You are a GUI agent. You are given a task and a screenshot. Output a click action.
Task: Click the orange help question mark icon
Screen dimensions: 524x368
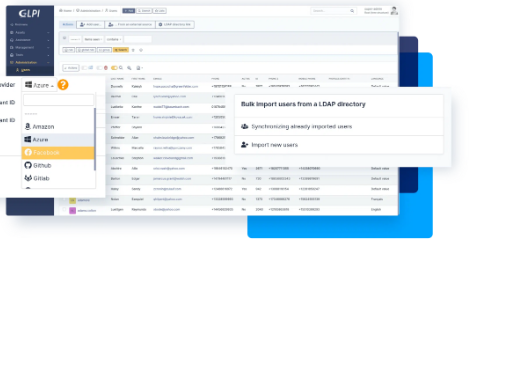[x=63, y=85]
